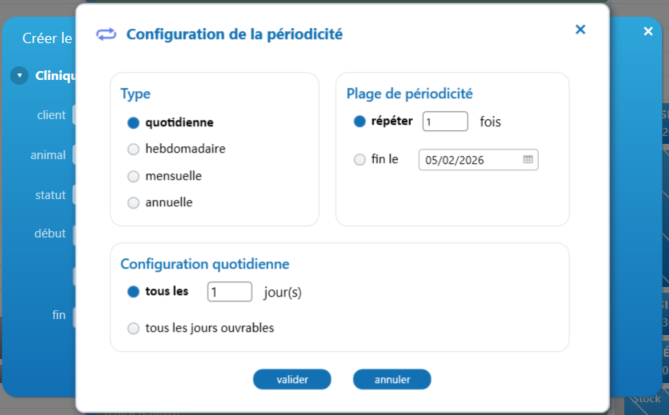Close the background Créer panel
669x415 pixels.
coord(648,32)
